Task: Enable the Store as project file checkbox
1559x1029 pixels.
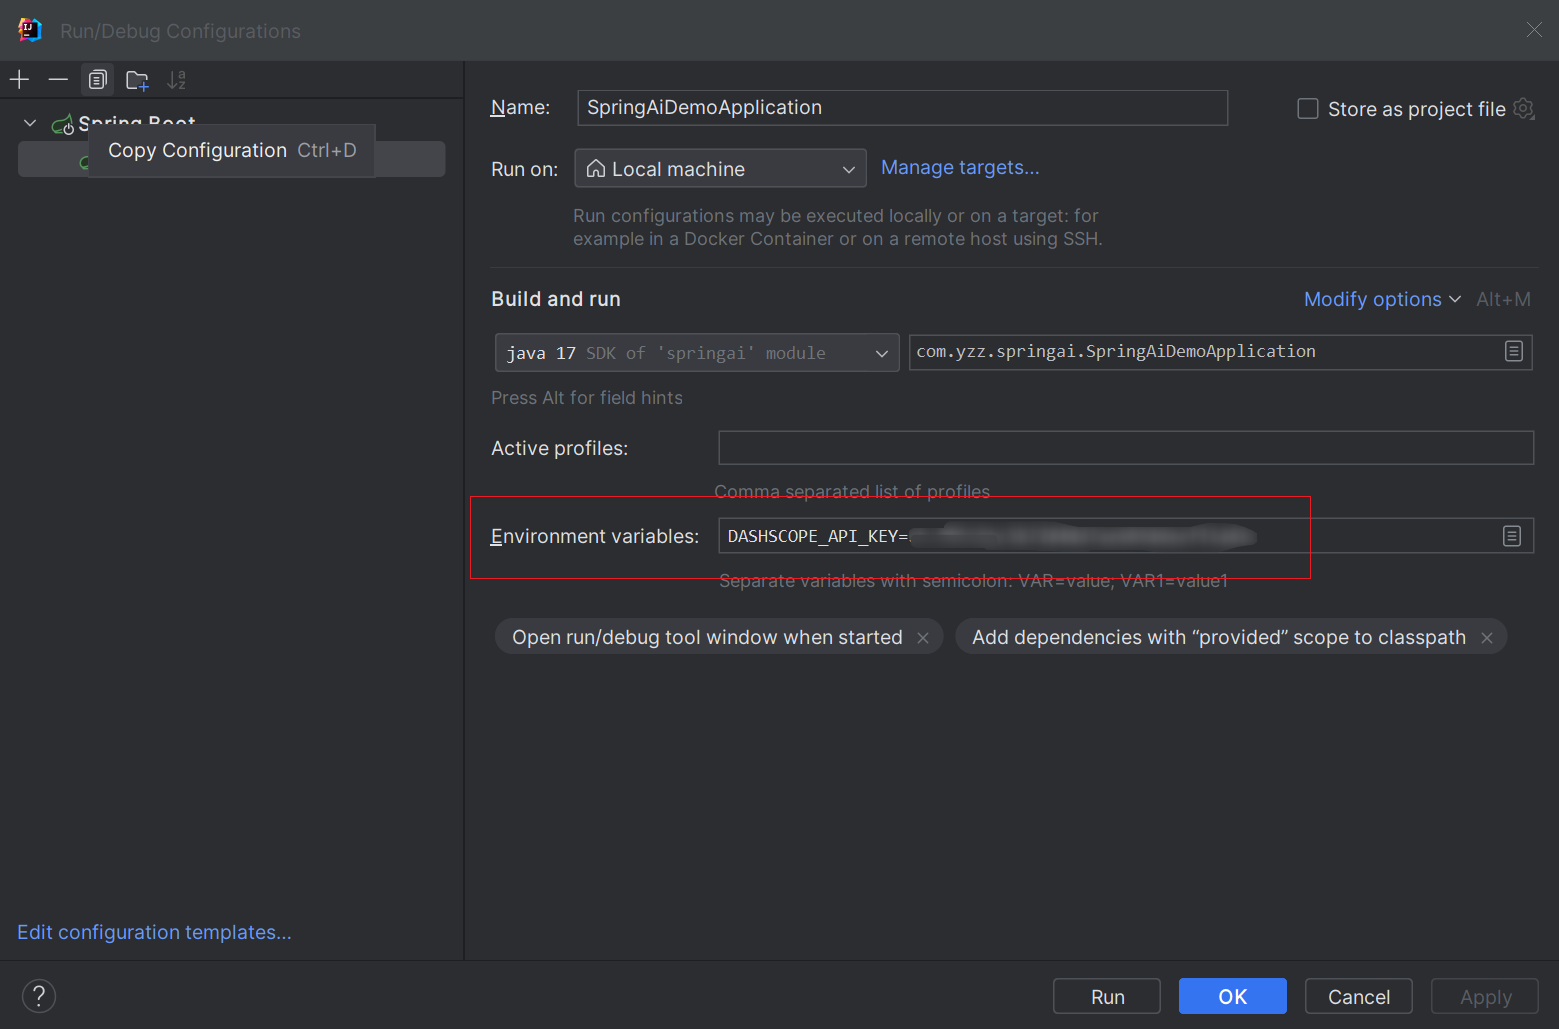Action: coord(1307,108)
